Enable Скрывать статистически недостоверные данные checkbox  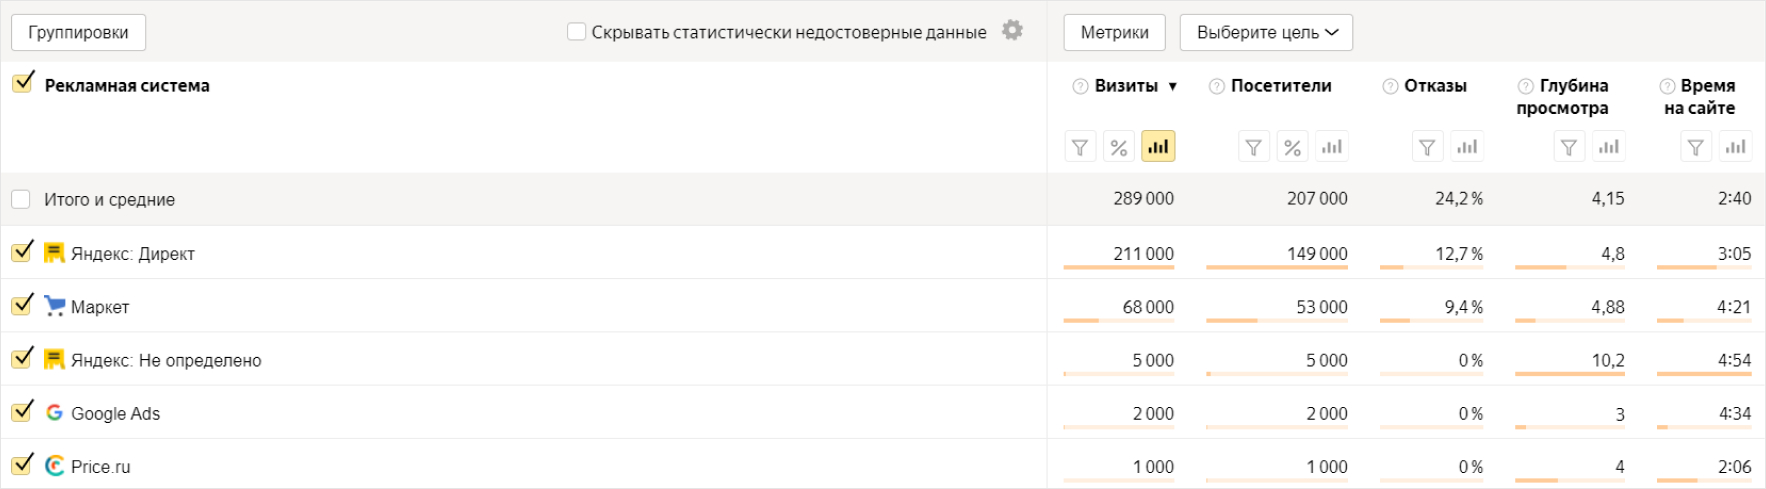(576, 32)
